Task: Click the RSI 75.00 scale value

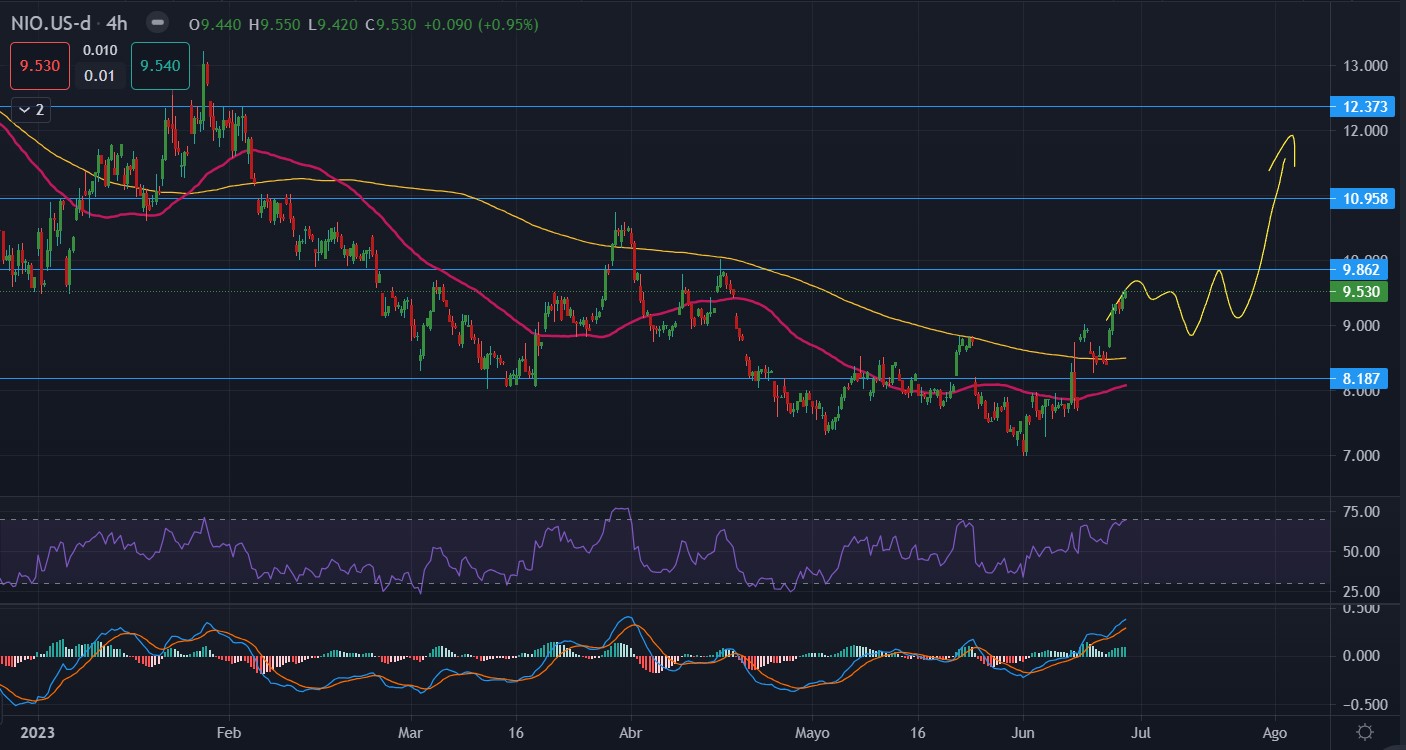Action: [x=1362, y=512]
